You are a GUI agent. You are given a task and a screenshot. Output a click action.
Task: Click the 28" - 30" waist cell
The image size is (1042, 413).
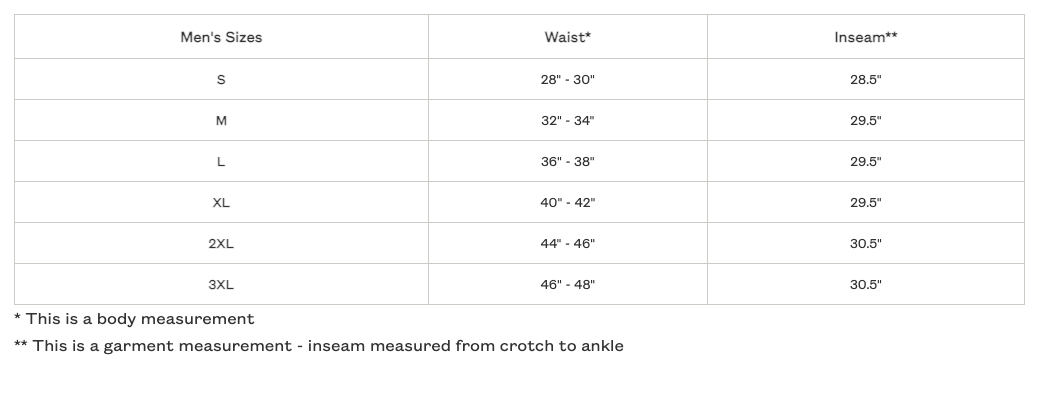pos(568,79)
